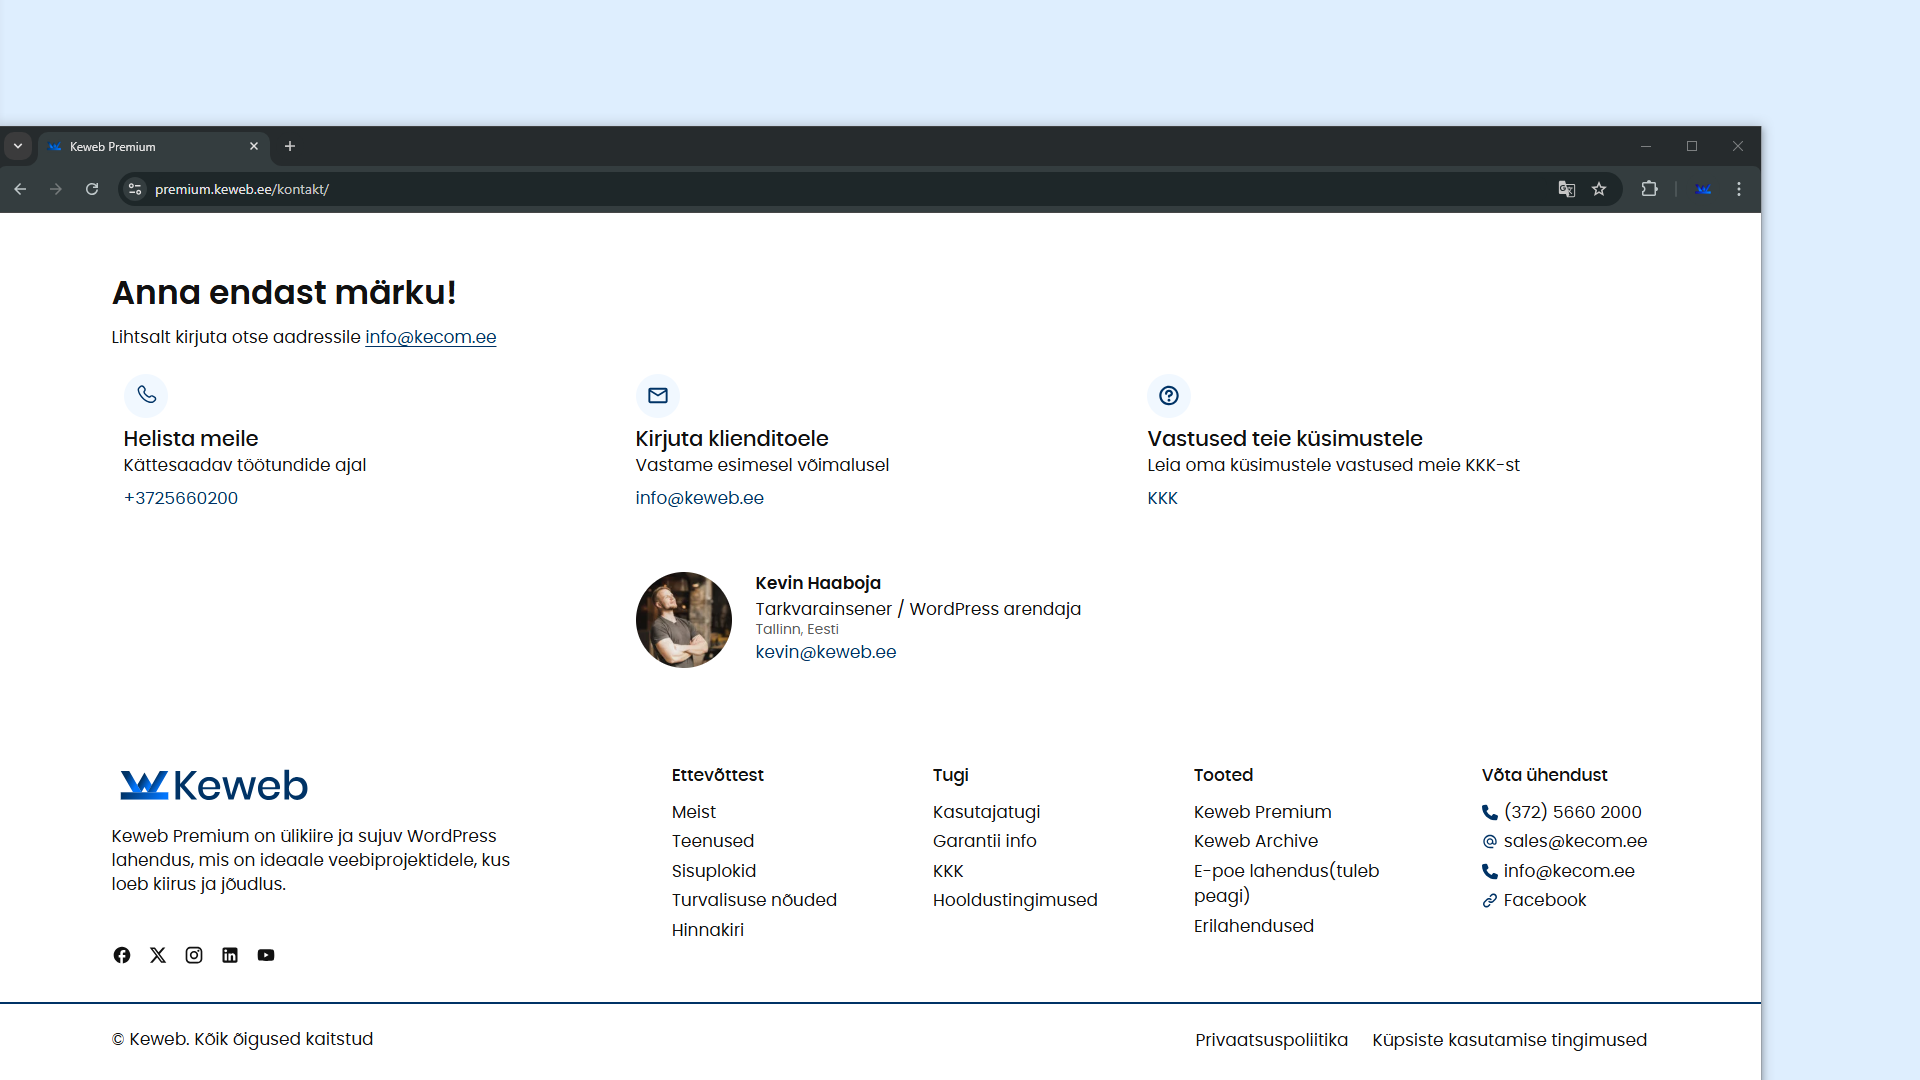This screenshot has height=1080, width=1920.
Task: Open Keweb Premium in Tooted column
Action: [x=1263, y=812]
